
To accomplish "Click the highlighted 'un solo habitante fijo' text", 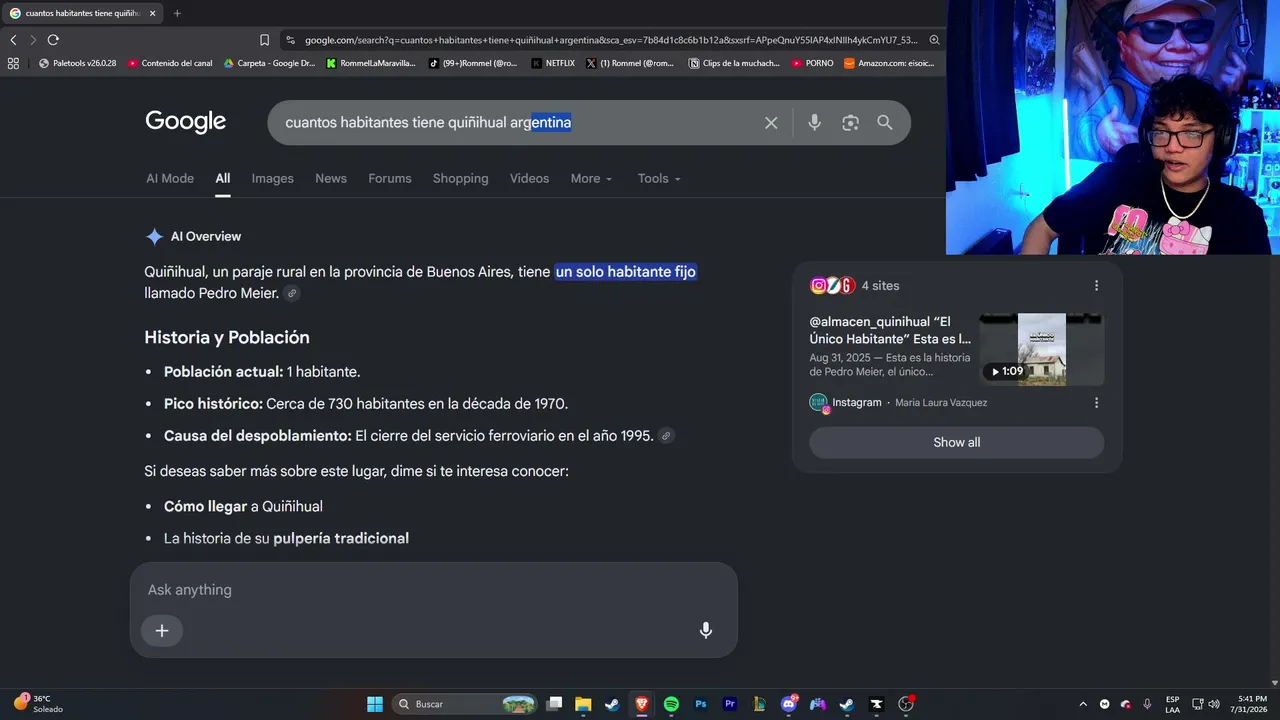I will [626, 272].
